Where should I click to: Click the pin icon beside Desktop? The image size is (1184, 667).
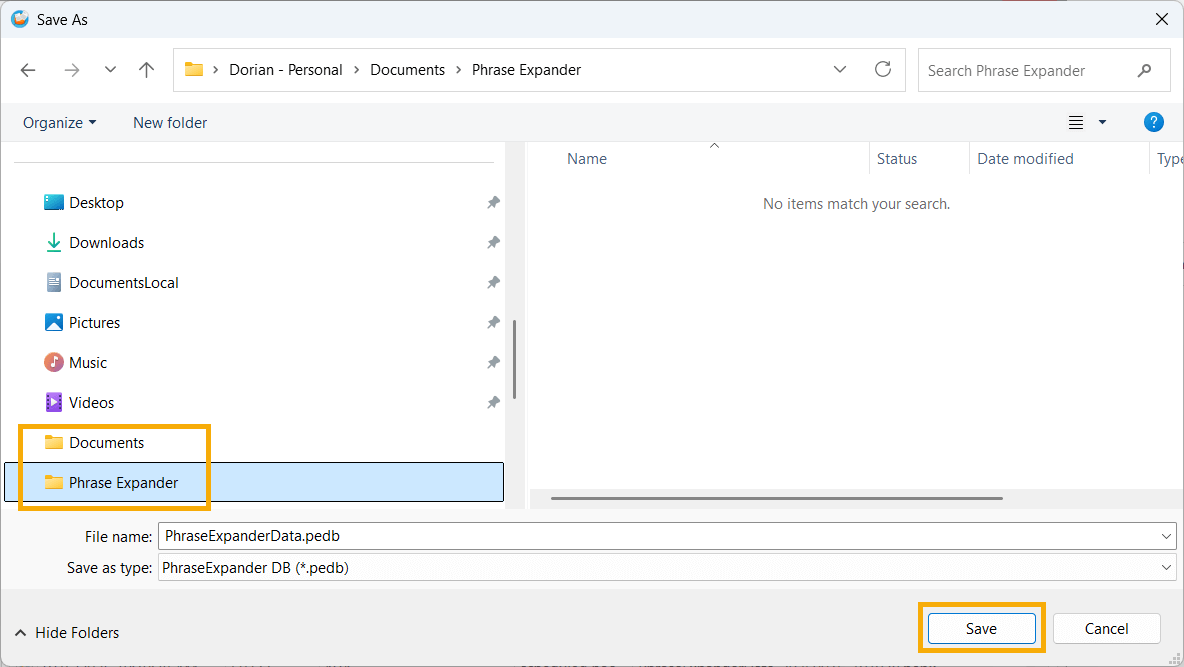493,202
